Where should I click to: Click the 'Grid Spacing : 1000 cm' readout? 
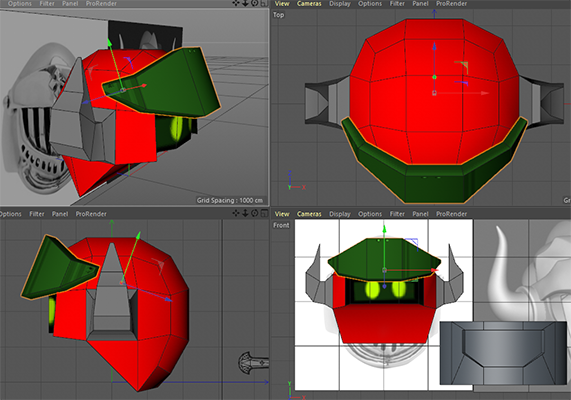coord(230,200)
